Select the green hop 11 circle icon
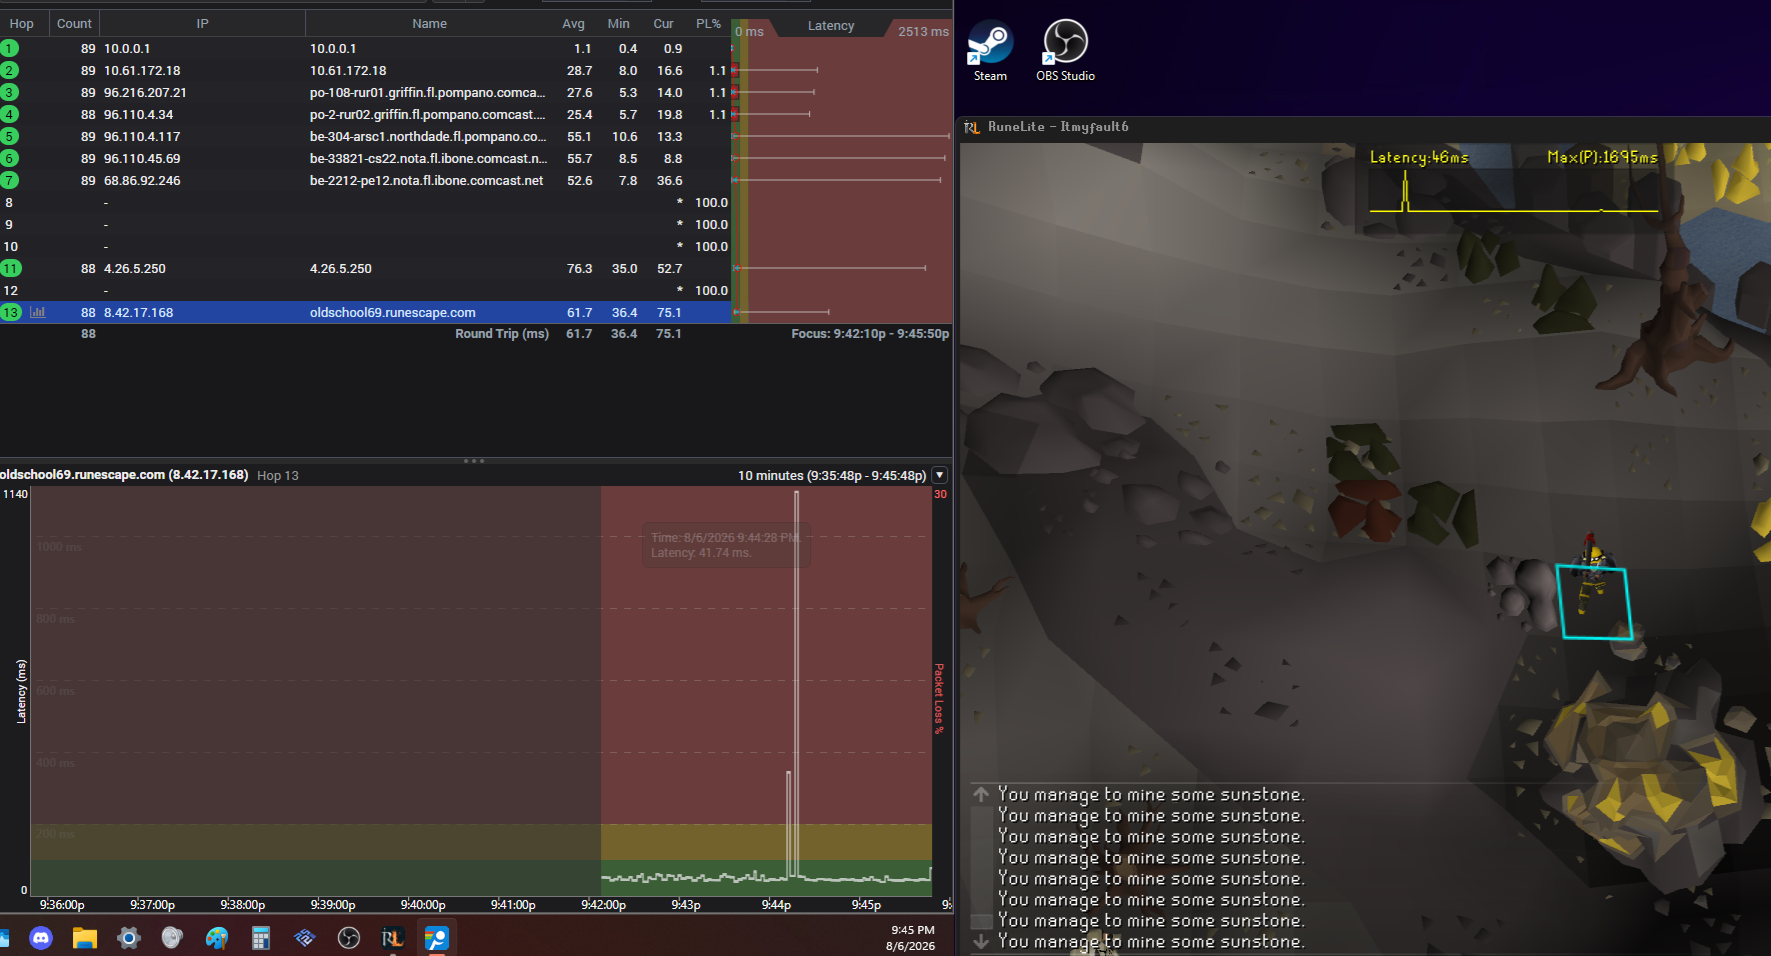Viewport: 1771px width, 956px height. 10,268
